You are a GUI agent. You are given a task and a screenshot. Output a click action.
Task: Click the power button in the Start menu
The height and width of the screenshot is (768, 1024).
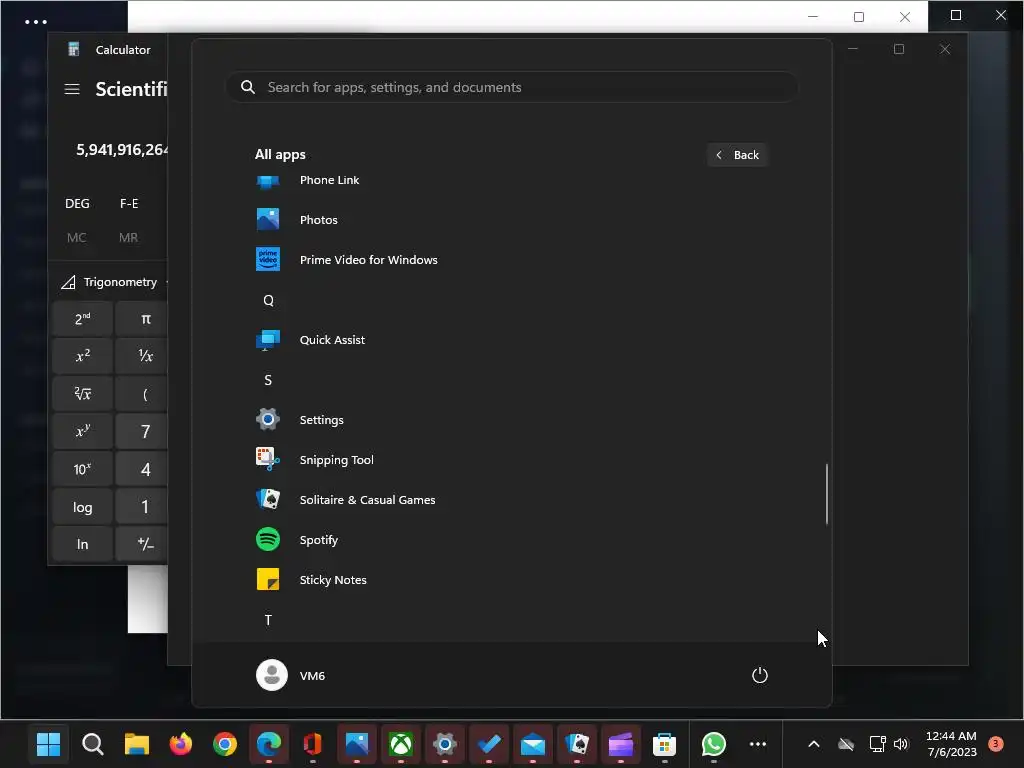click(x=760, y=675)
